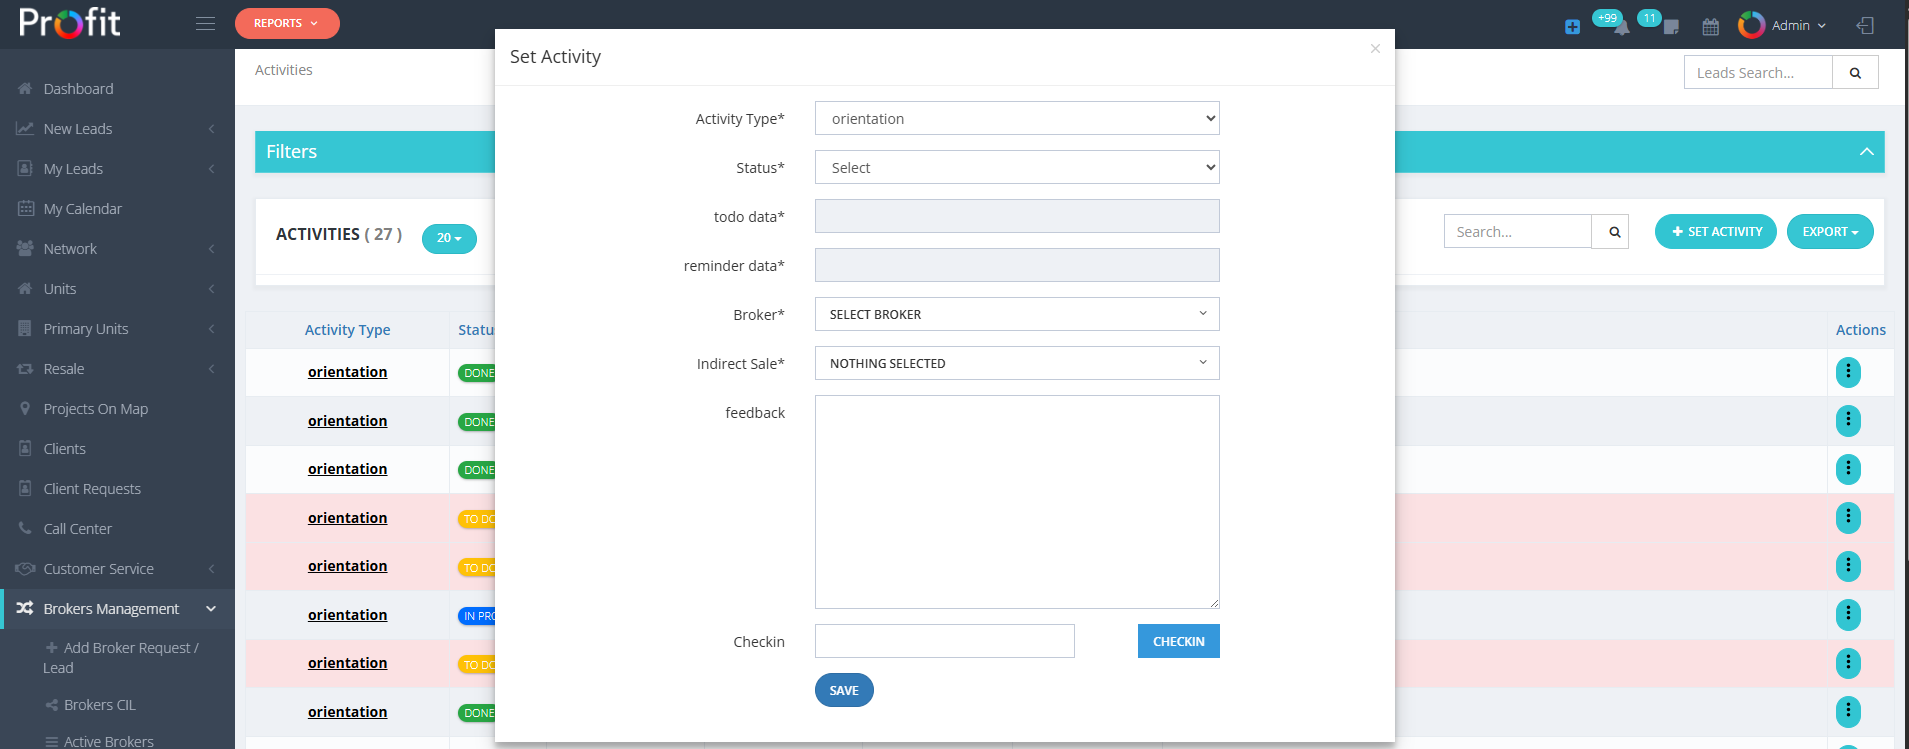
Task: Expand Units sidebar menu
Action: pos(117,289)
